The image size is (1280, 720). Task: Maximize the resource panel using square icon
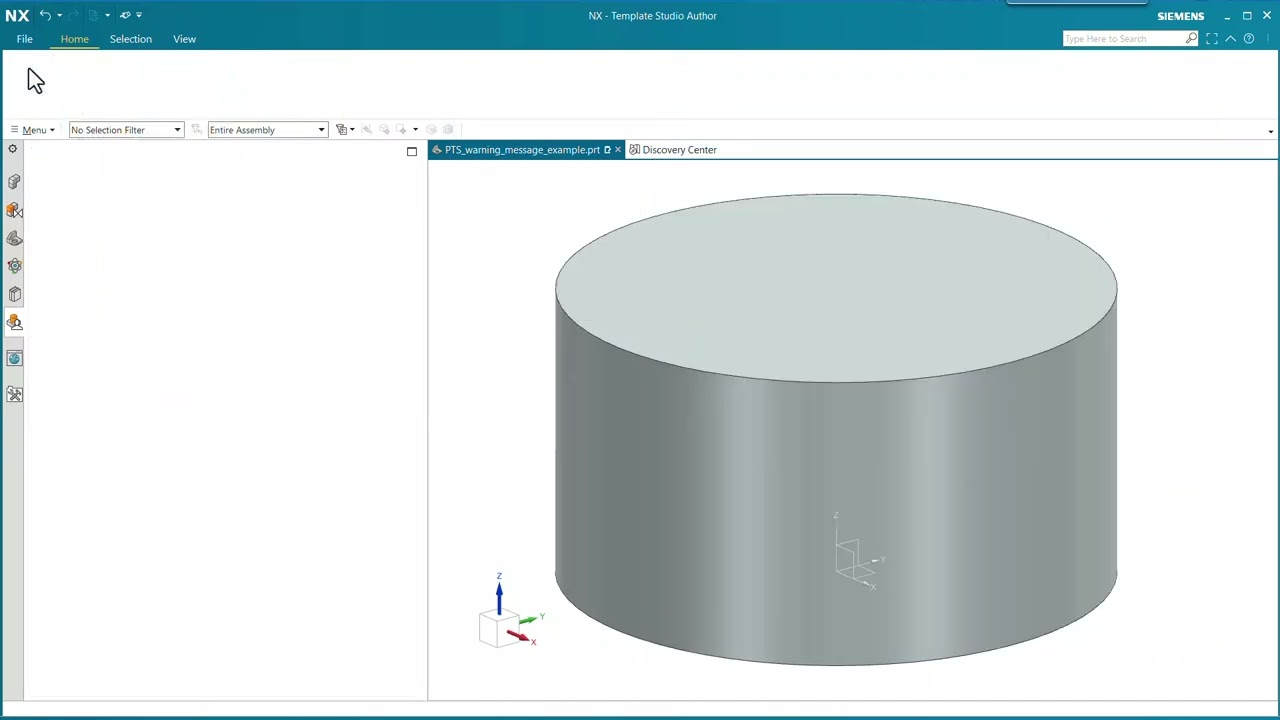click(412, 151)
